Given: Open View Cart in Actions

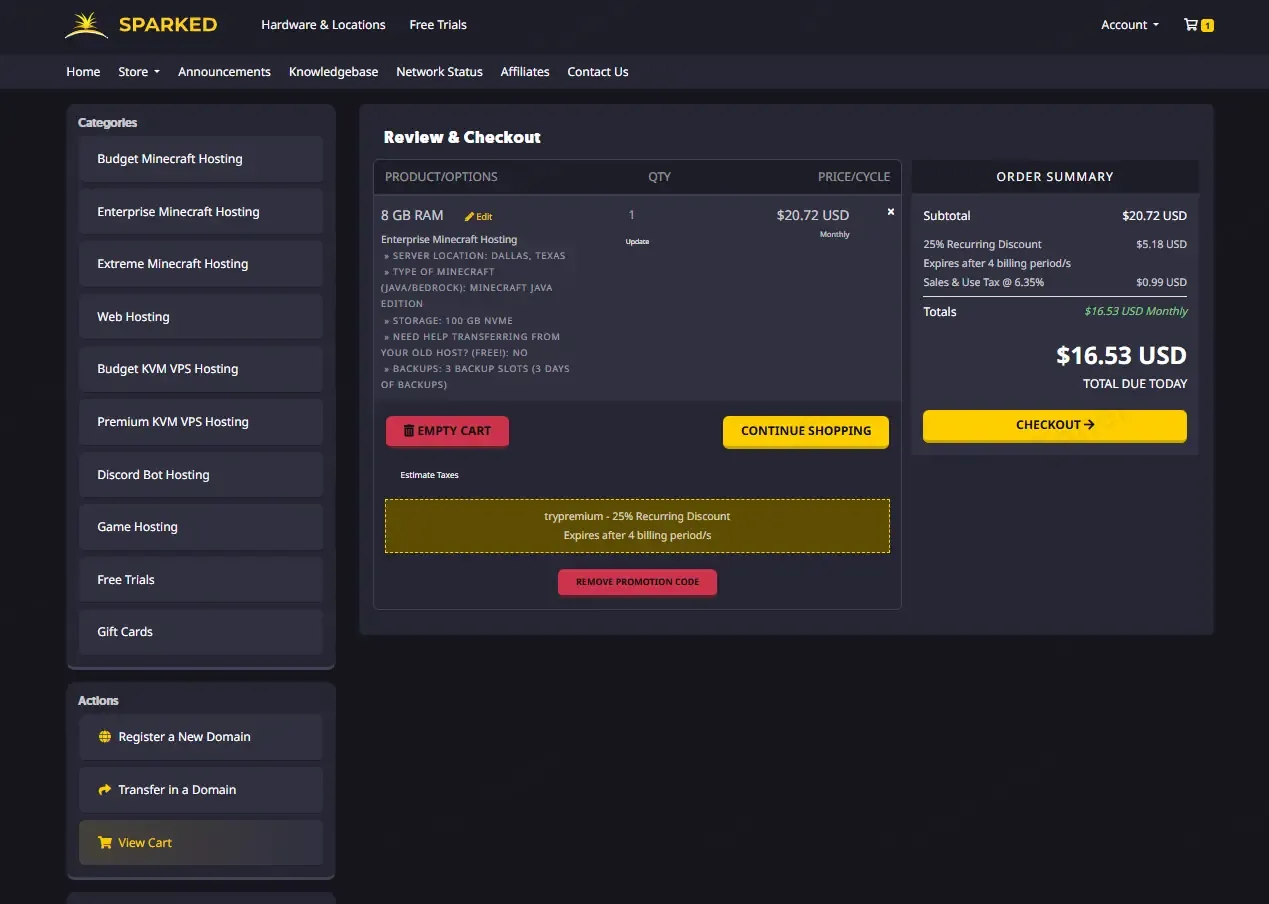Looking at the screenshot, I should [201, 842].
